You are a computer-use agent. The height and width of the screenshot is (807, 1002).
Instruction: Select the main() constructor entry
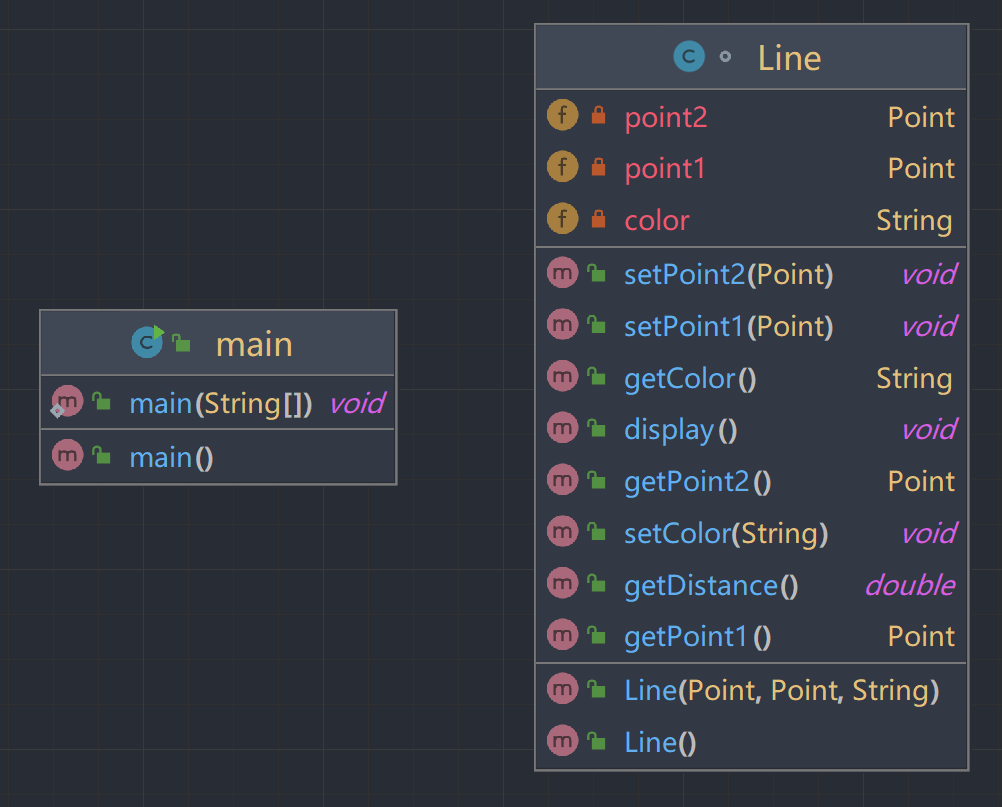171,457
